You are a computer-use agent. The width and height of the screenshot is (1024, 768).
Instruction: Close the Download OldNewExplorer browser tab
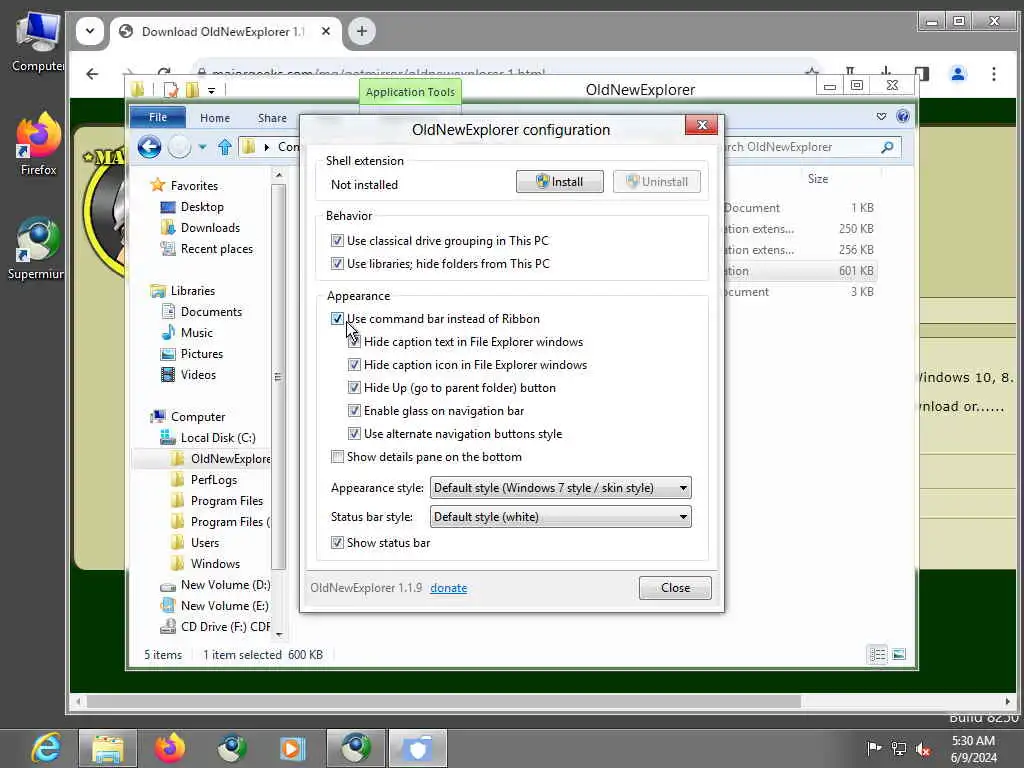coord(325,31)
